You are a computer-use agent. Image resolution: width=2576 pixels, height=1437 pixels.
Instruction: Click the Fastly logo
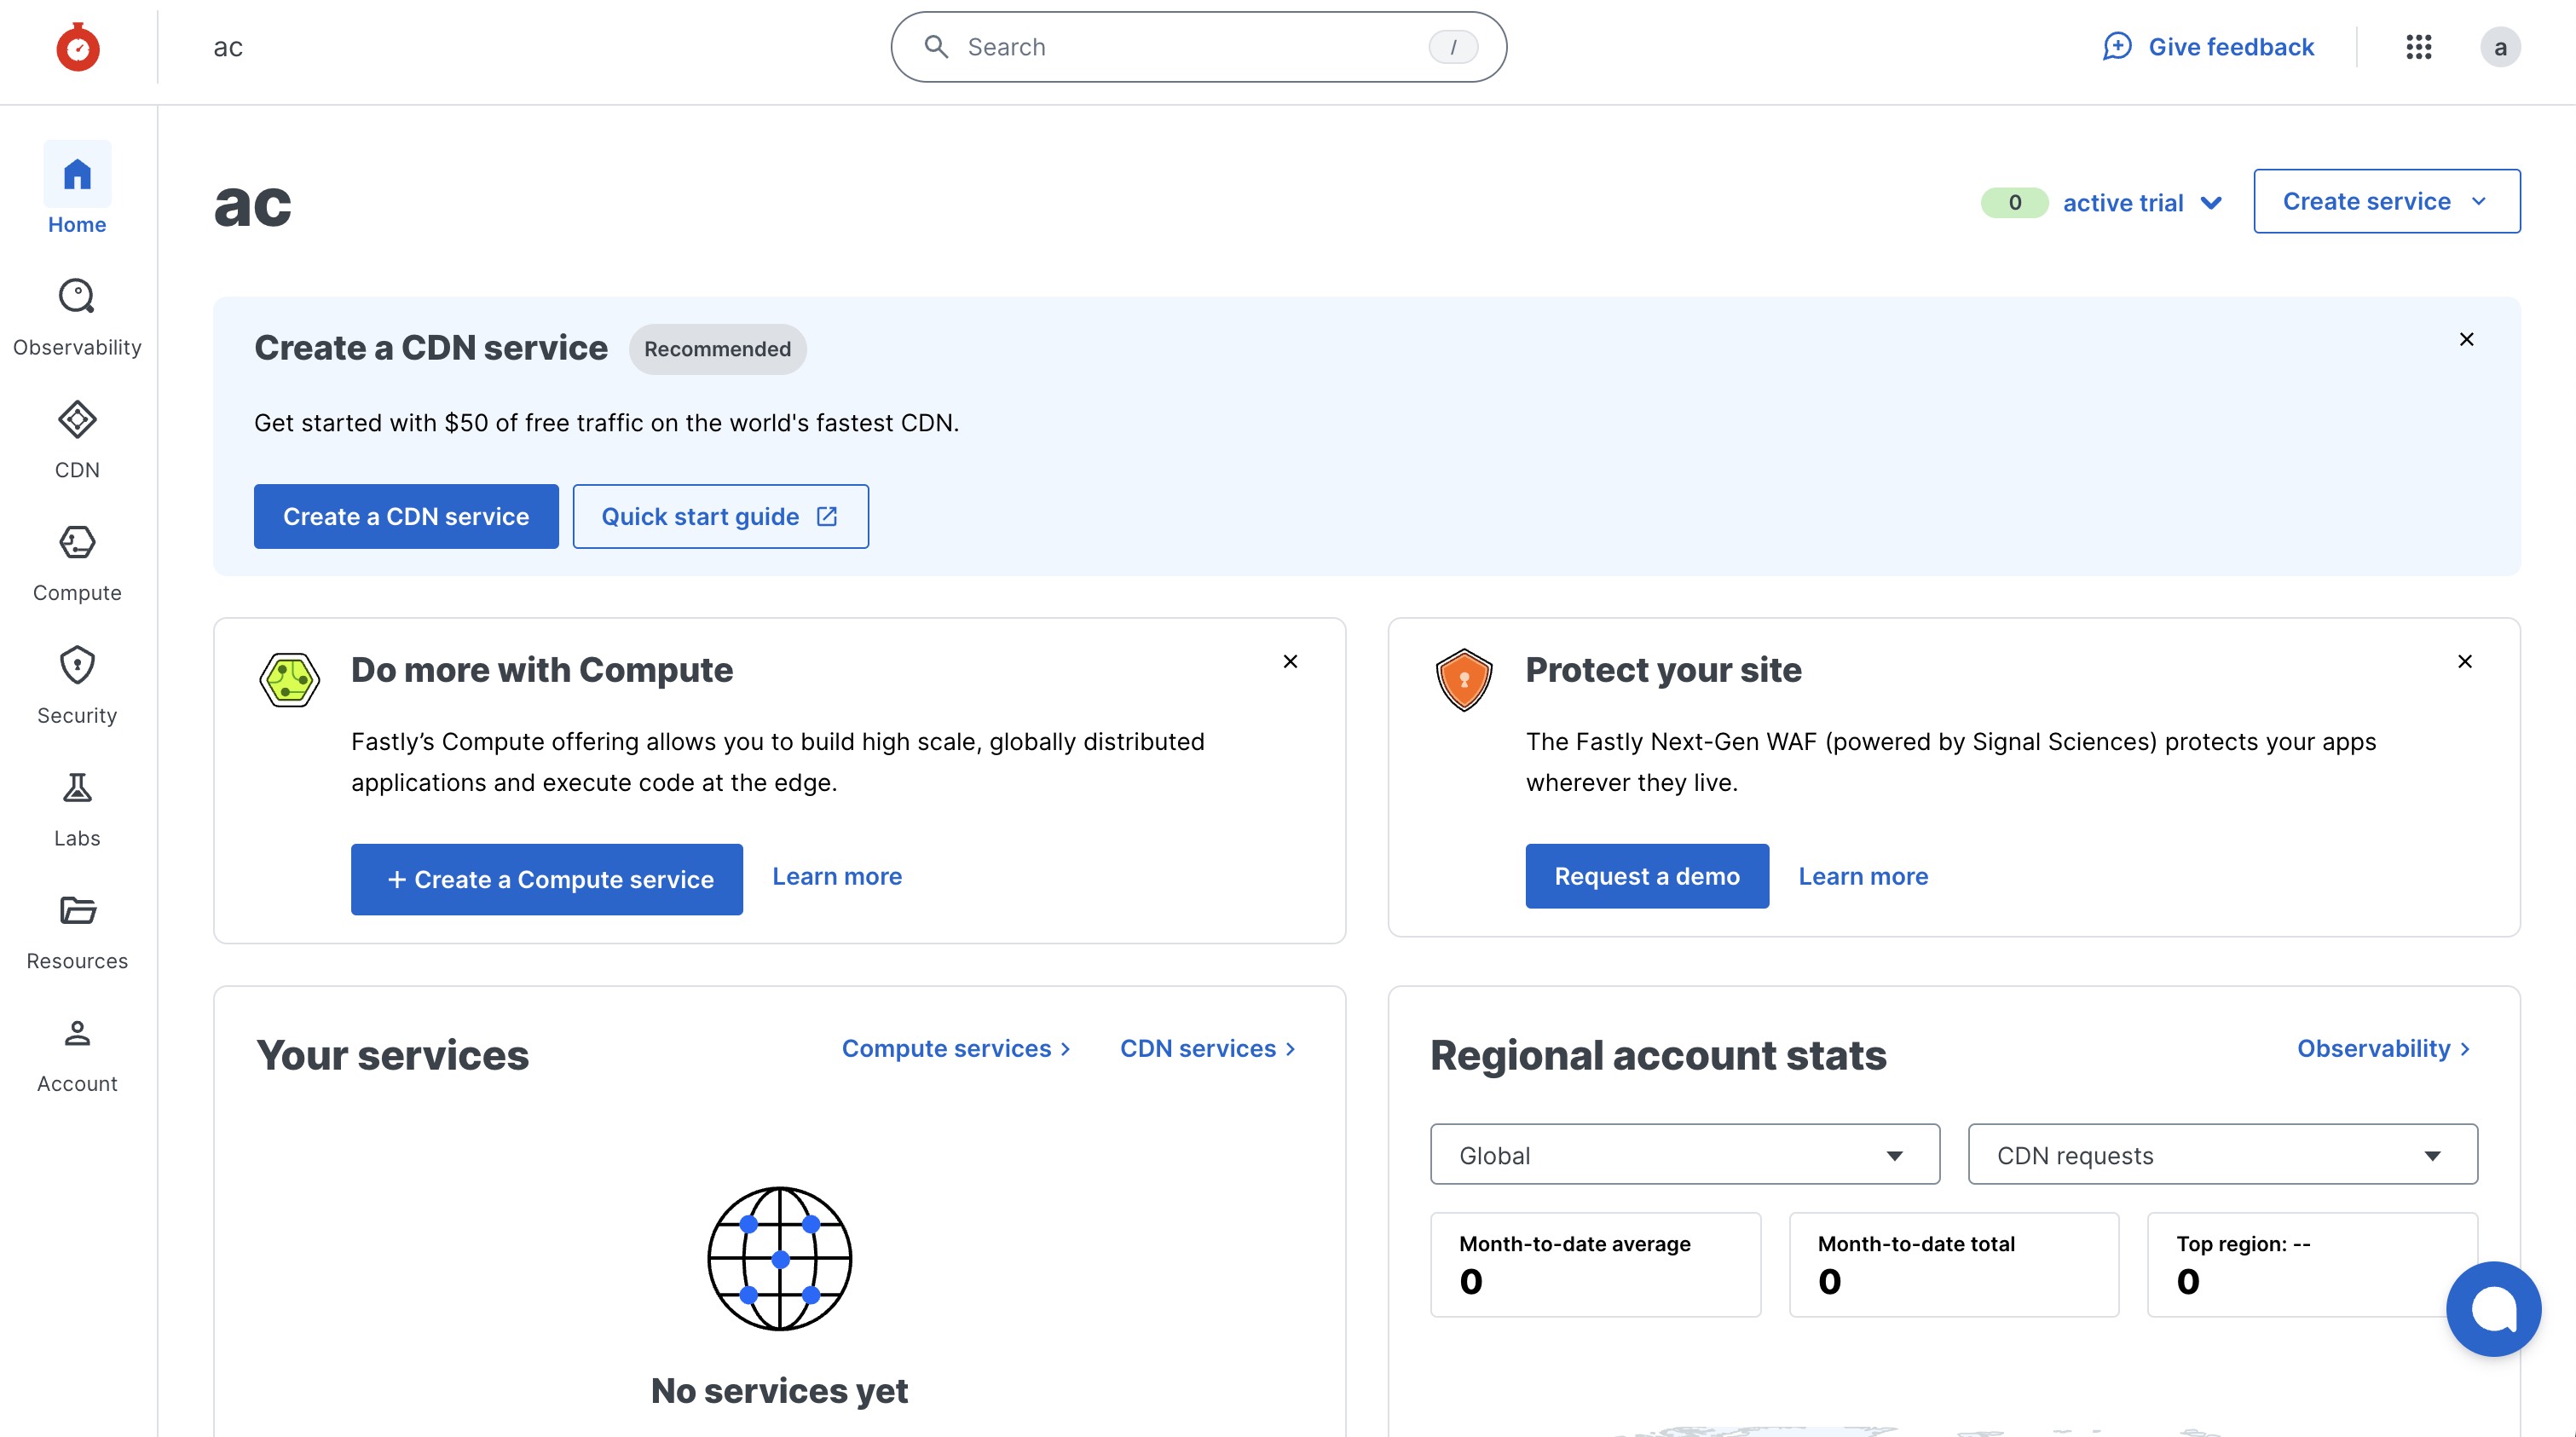tap(78, 47)
